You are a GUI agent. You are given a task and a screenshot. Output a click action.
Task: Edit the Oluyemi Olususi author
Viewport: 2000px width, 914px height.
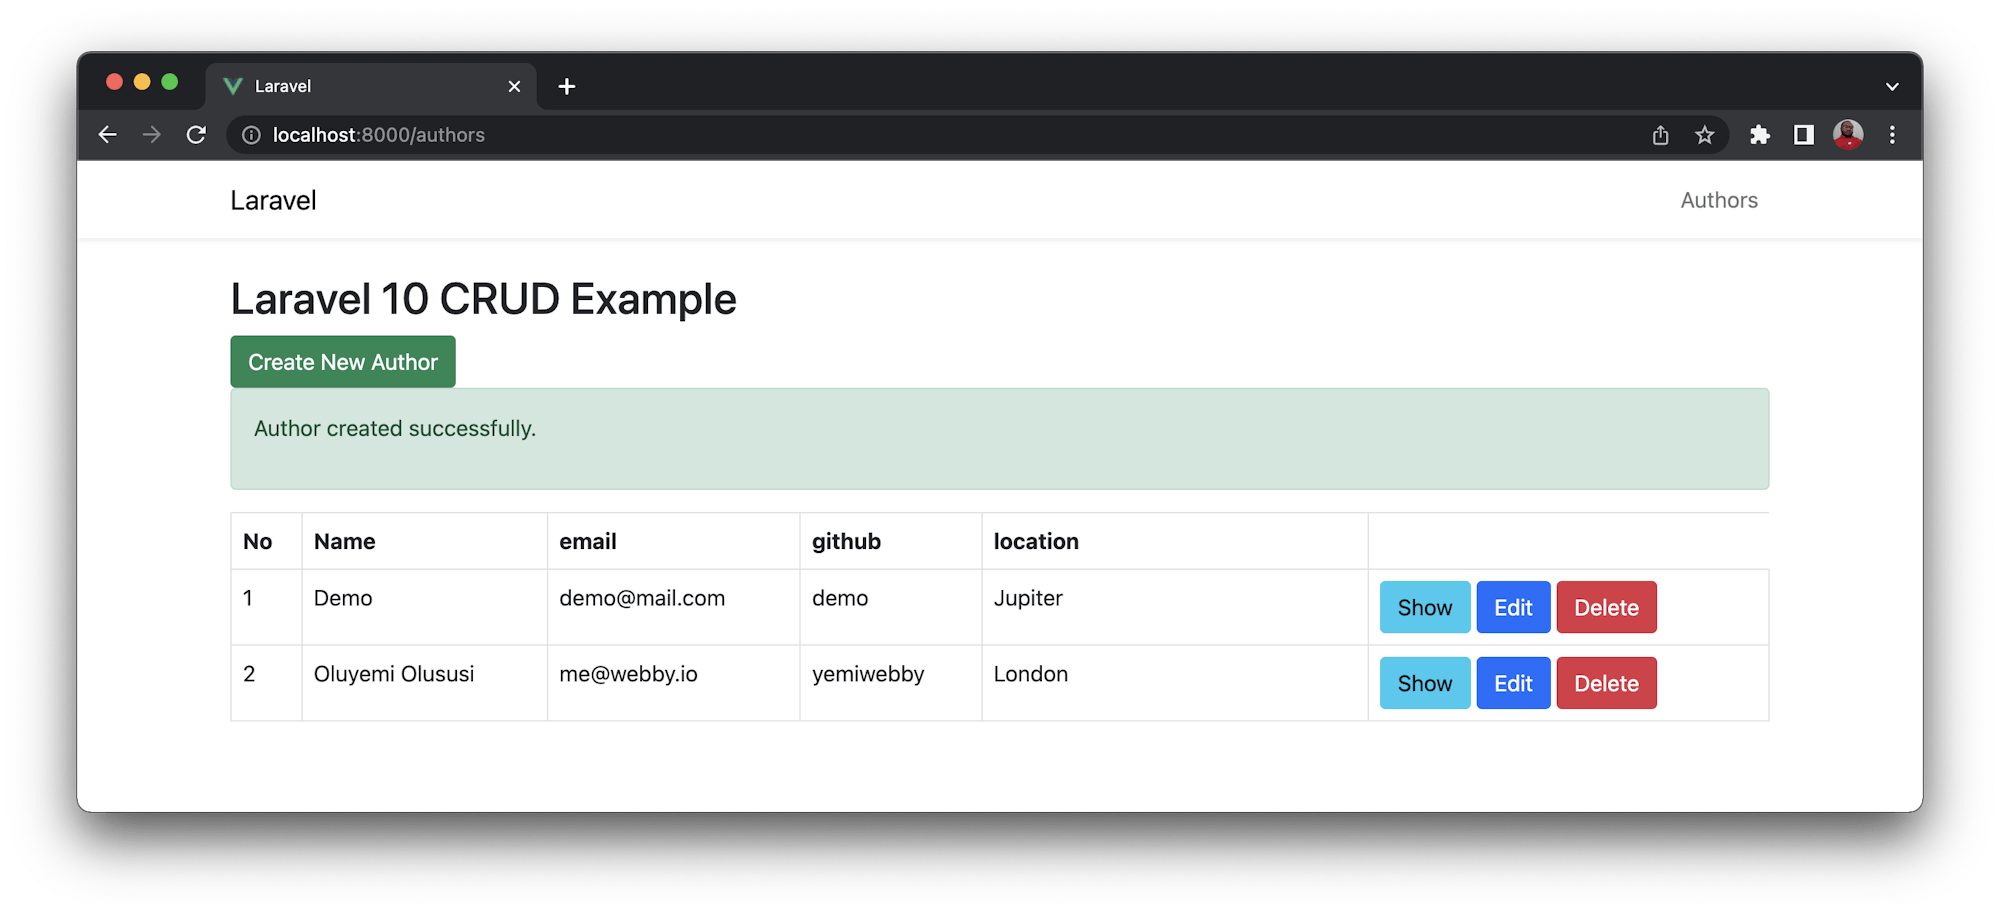[x=1512, y=684]
